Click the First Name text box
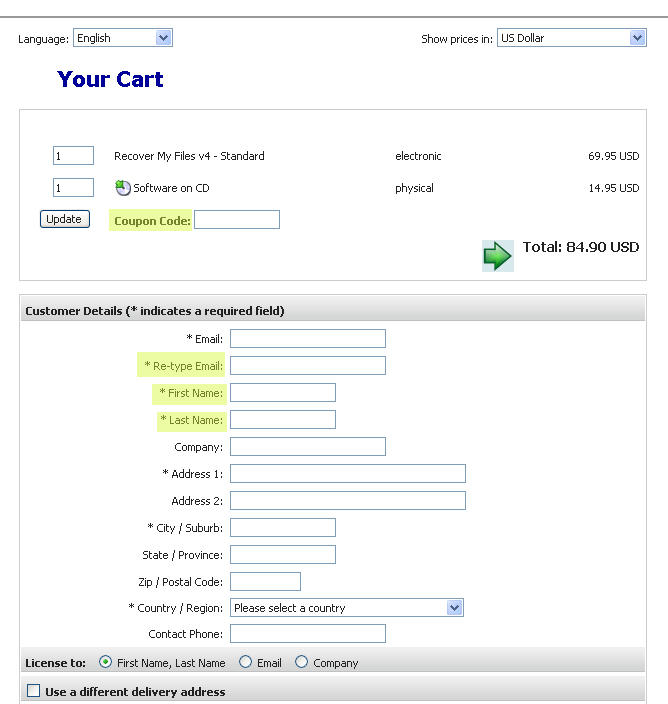This screenshot has width=668, height=704. point(283,392)
